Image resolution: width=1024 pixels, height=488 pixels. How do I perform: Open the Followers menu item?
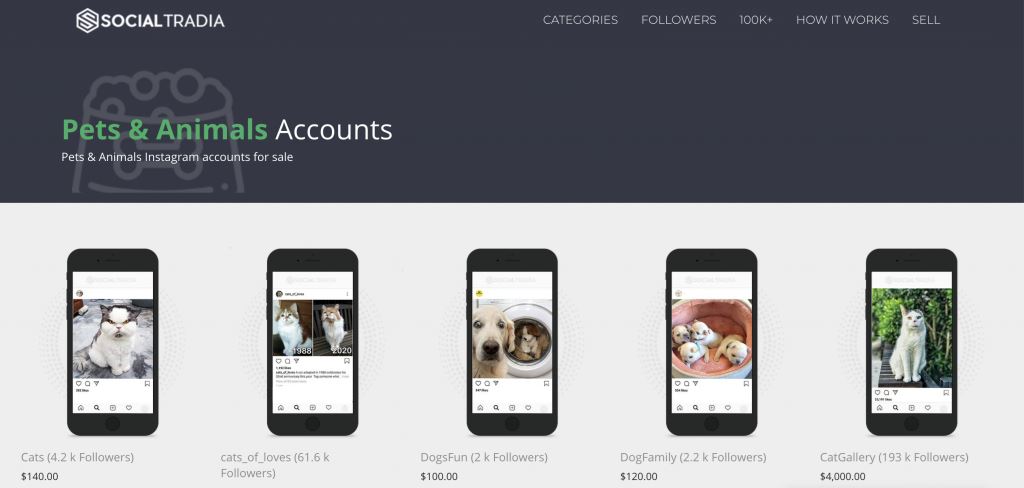point(679,20)
